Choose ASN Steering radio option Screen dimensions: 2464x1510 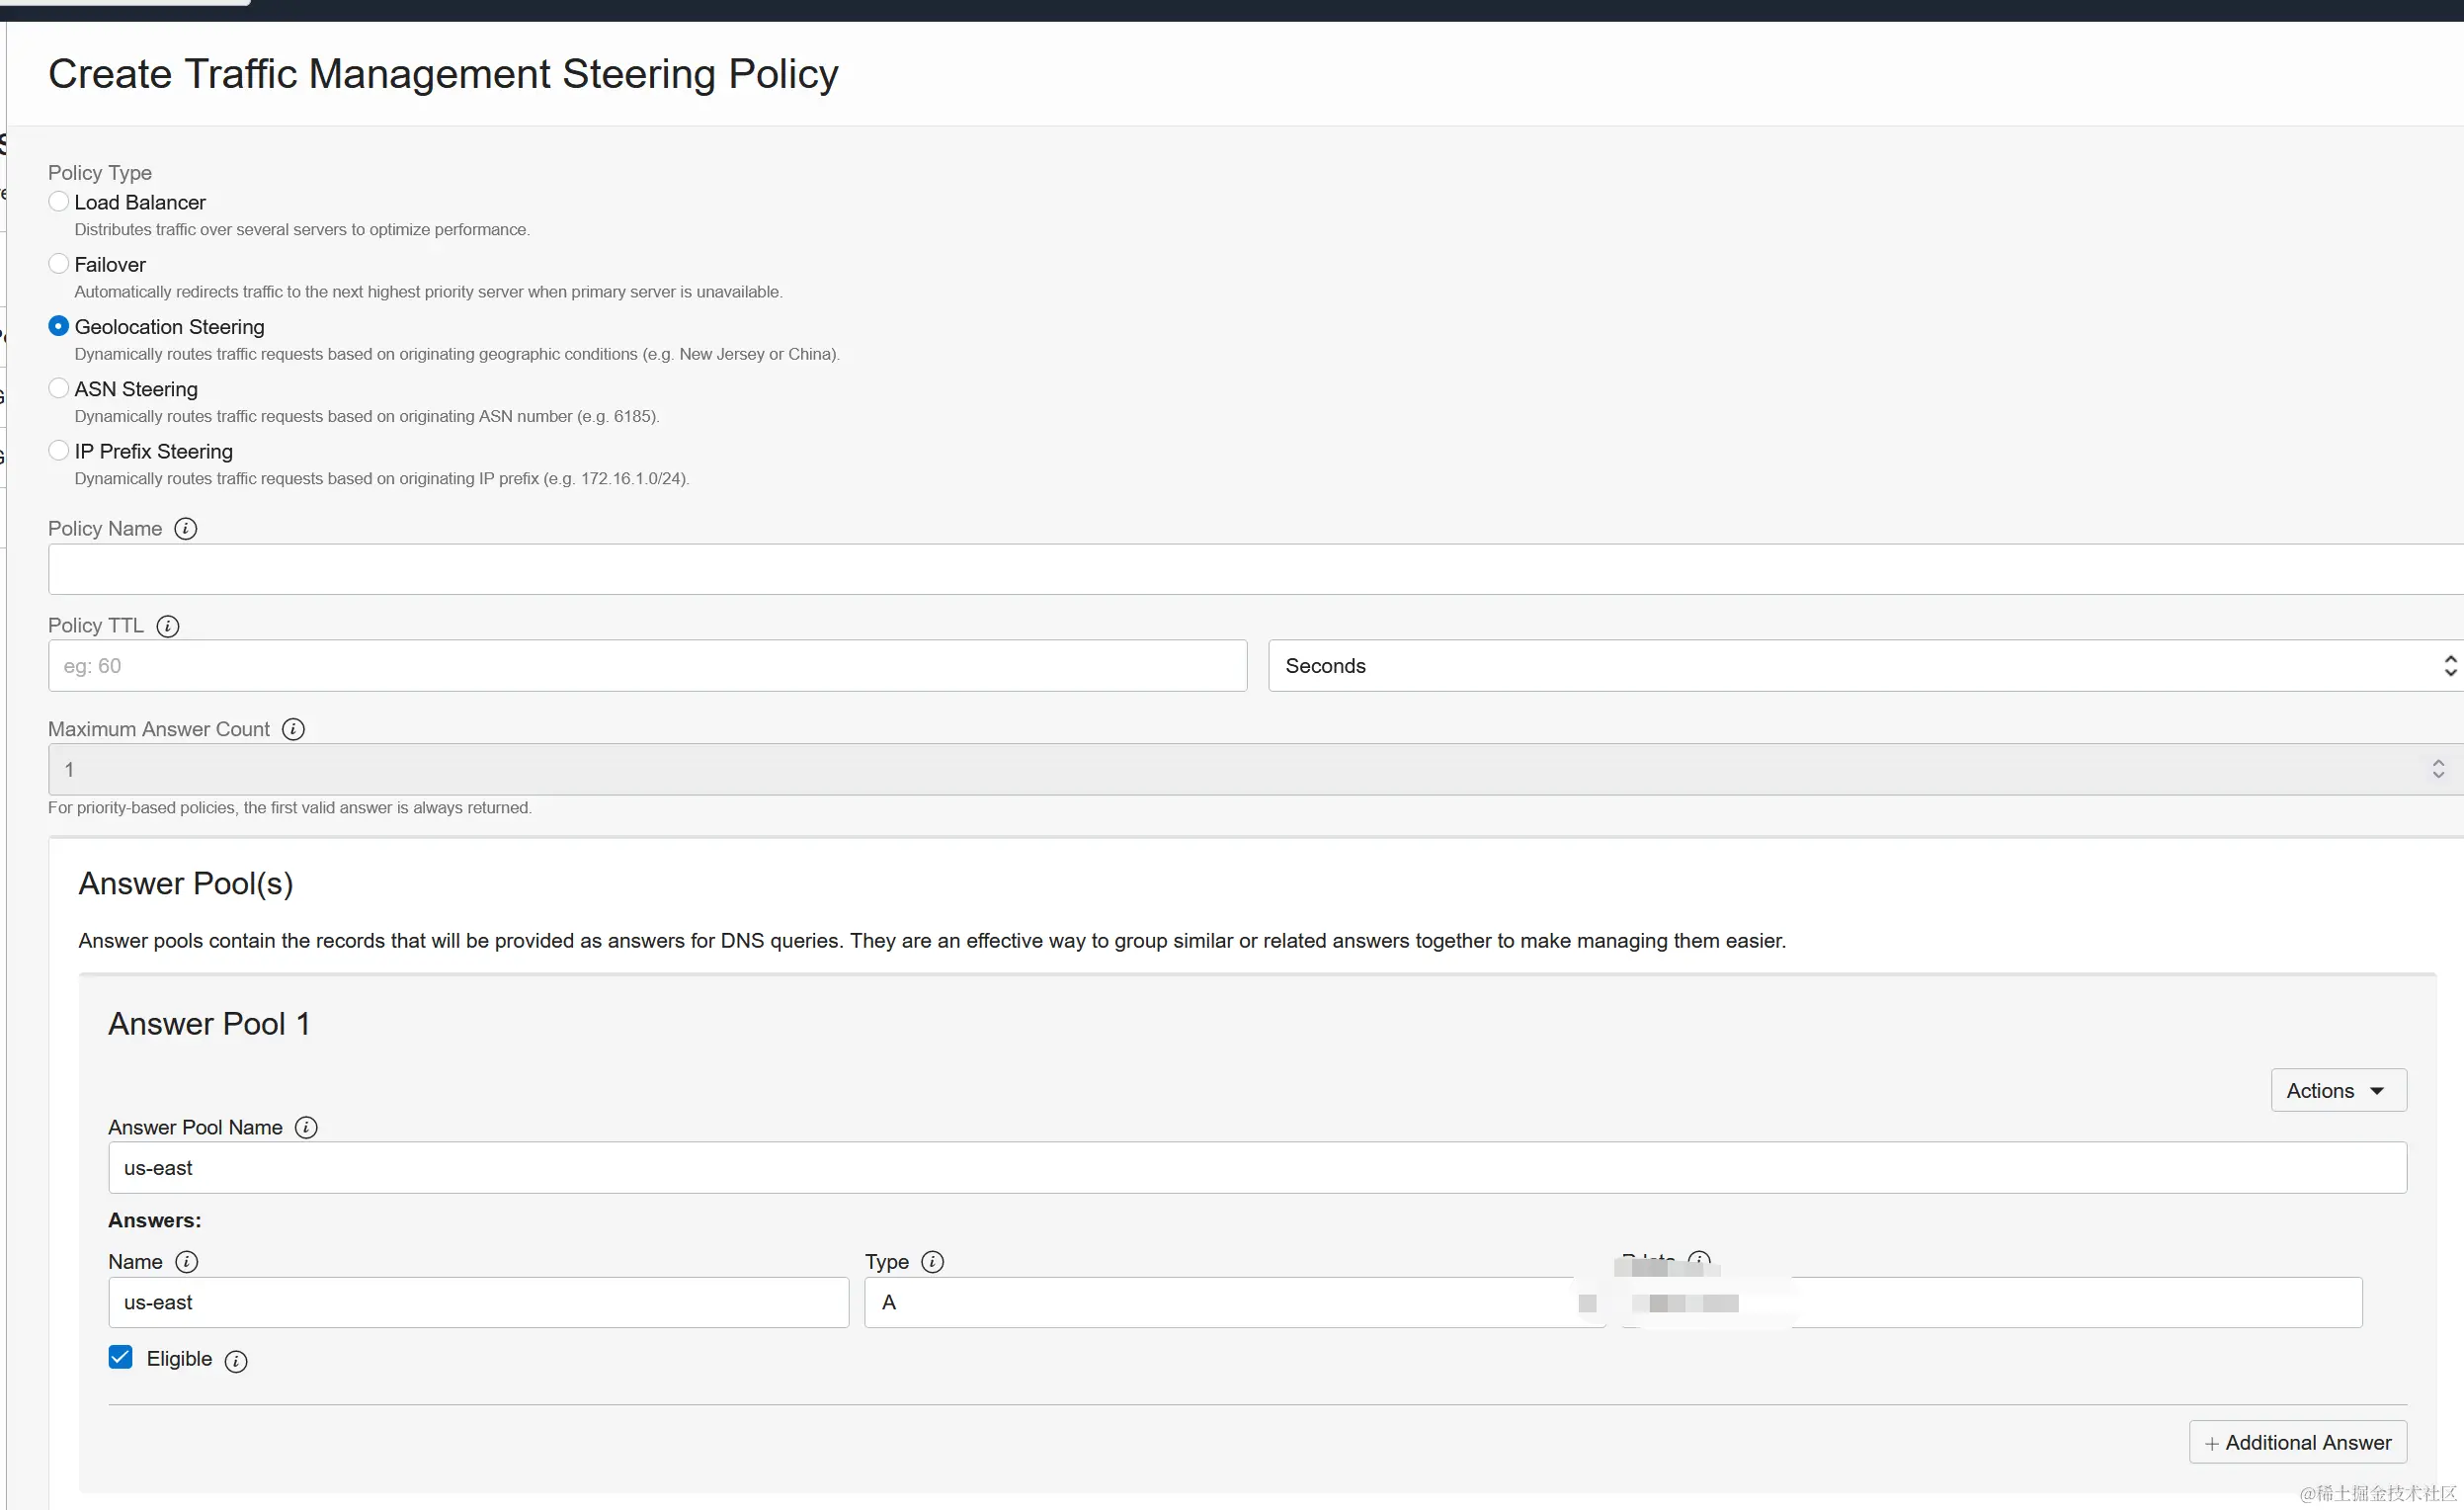point(59,388)
